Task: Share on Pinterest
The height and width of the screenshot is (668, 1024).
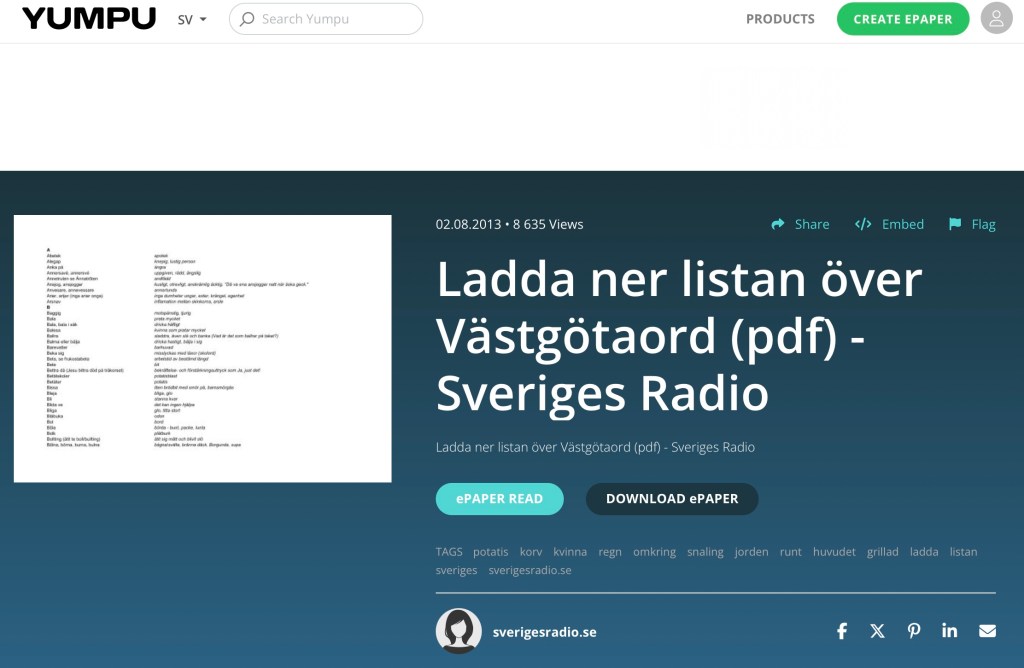Action: tap(914, 631)
